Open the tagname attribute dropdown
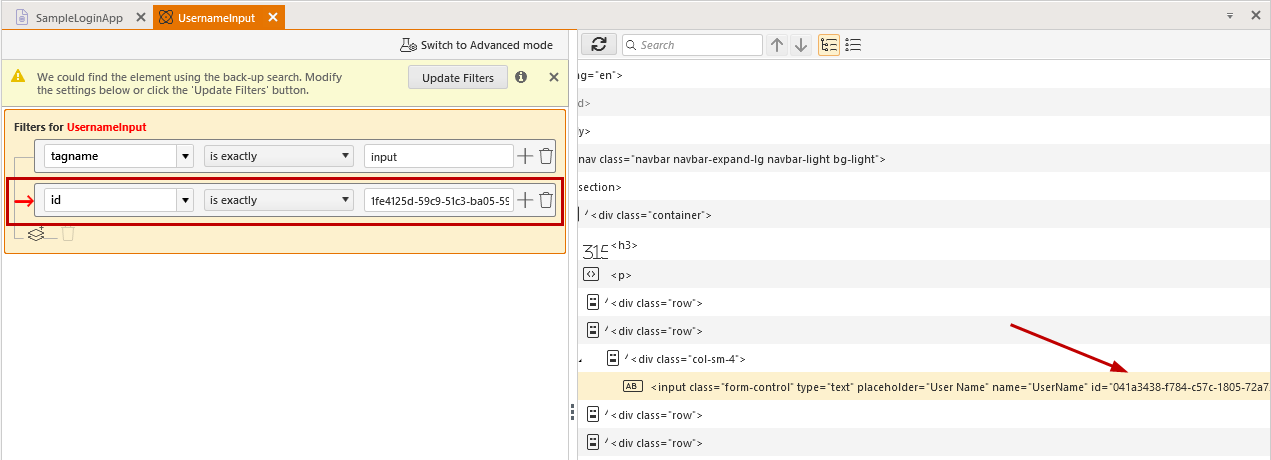This screenshot has width=1271, height=460. [x=185, y=156]
